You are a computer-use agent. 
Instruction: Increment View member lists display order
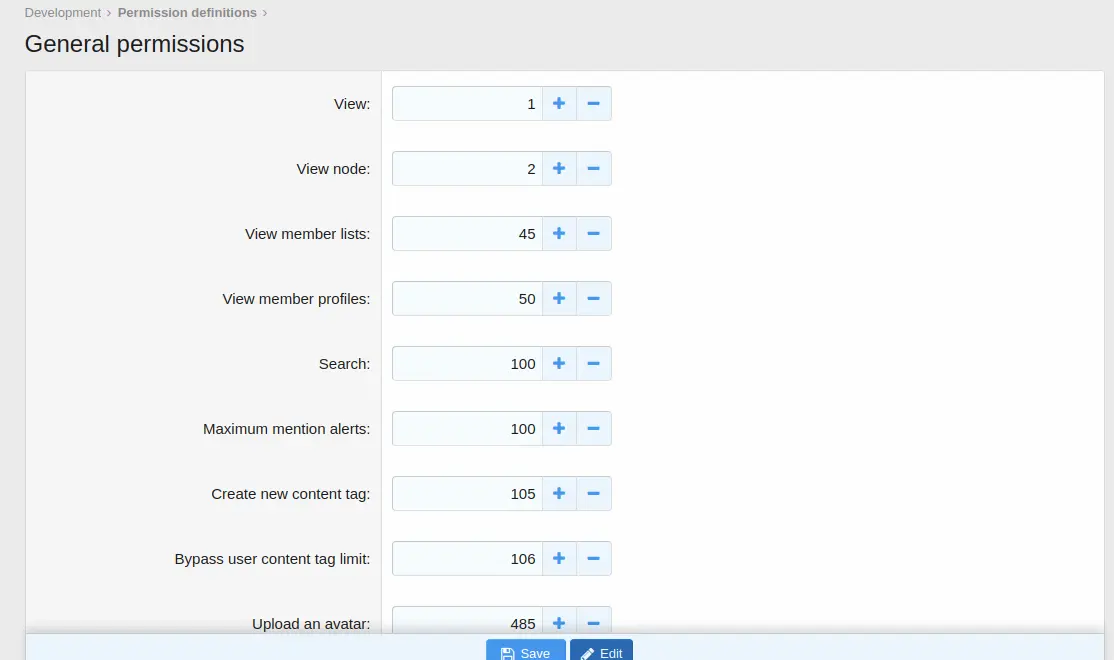[x=559, y=234]
